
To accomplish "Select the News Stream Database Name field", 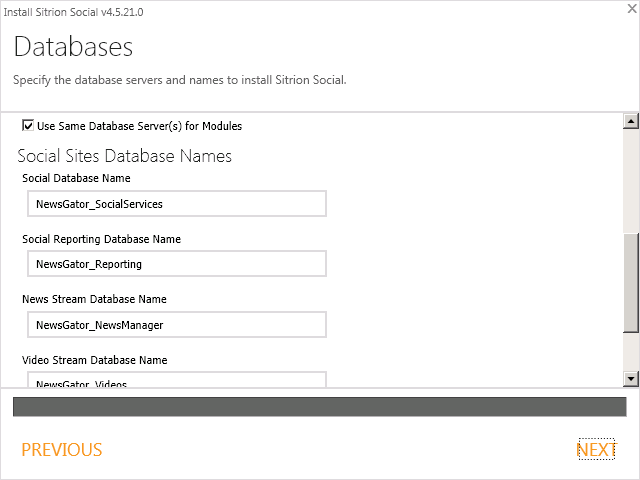I will click(x=177, y=325).
